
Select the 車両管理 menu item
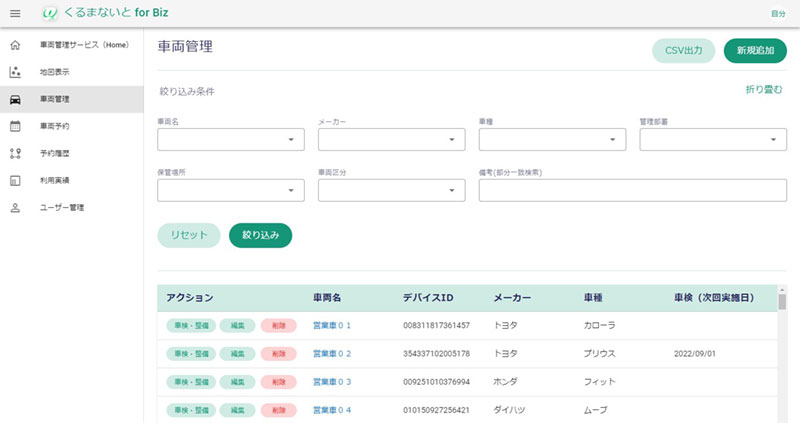pyautogui.click(x=71, y=99)
